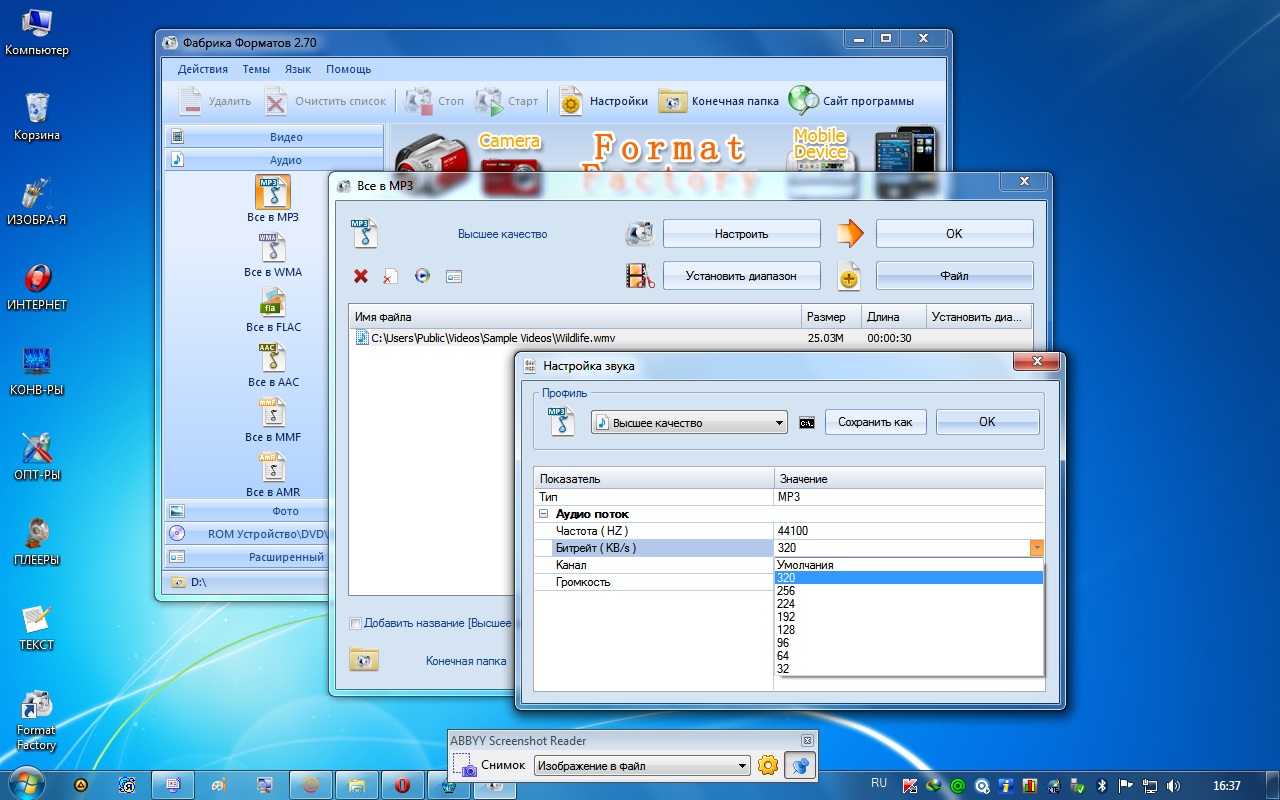
Task: Open the Format Factory desktop shortcut
Action: pos(37,720)
